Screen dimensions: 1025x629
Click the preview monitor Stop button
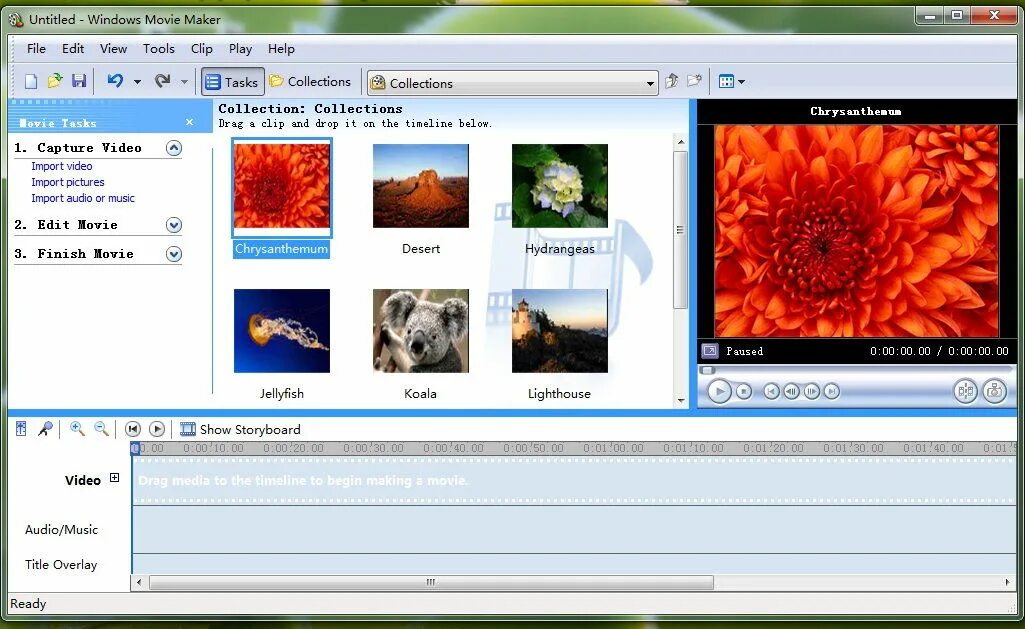click(x=744, y=392)
